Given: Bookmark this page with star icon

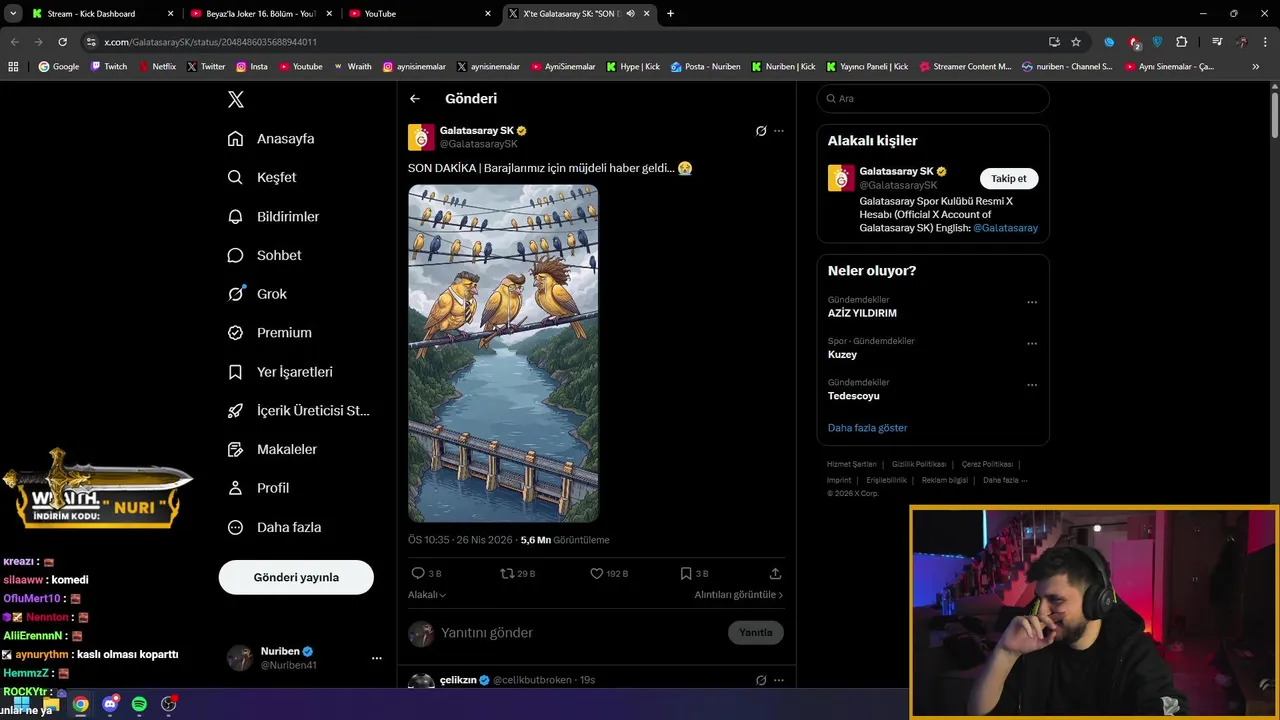Looking at the screenshot, I should (1076, 42).
